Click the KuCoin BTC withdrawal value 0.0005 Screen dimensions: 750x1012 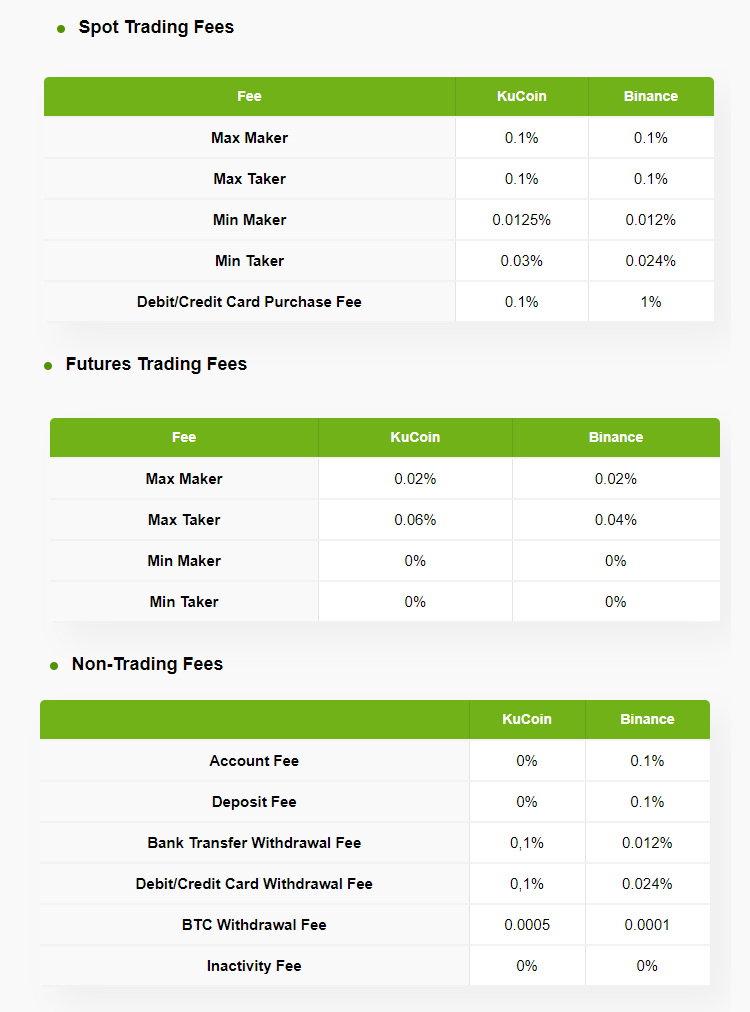point(527,925)
